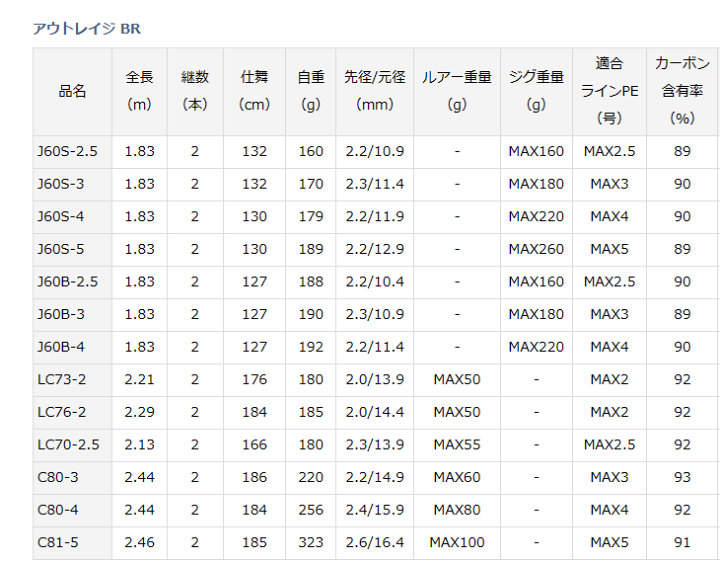Select the 93 carbon content cell
Viewport: 720px width, 563px height.
click(682, 477)
